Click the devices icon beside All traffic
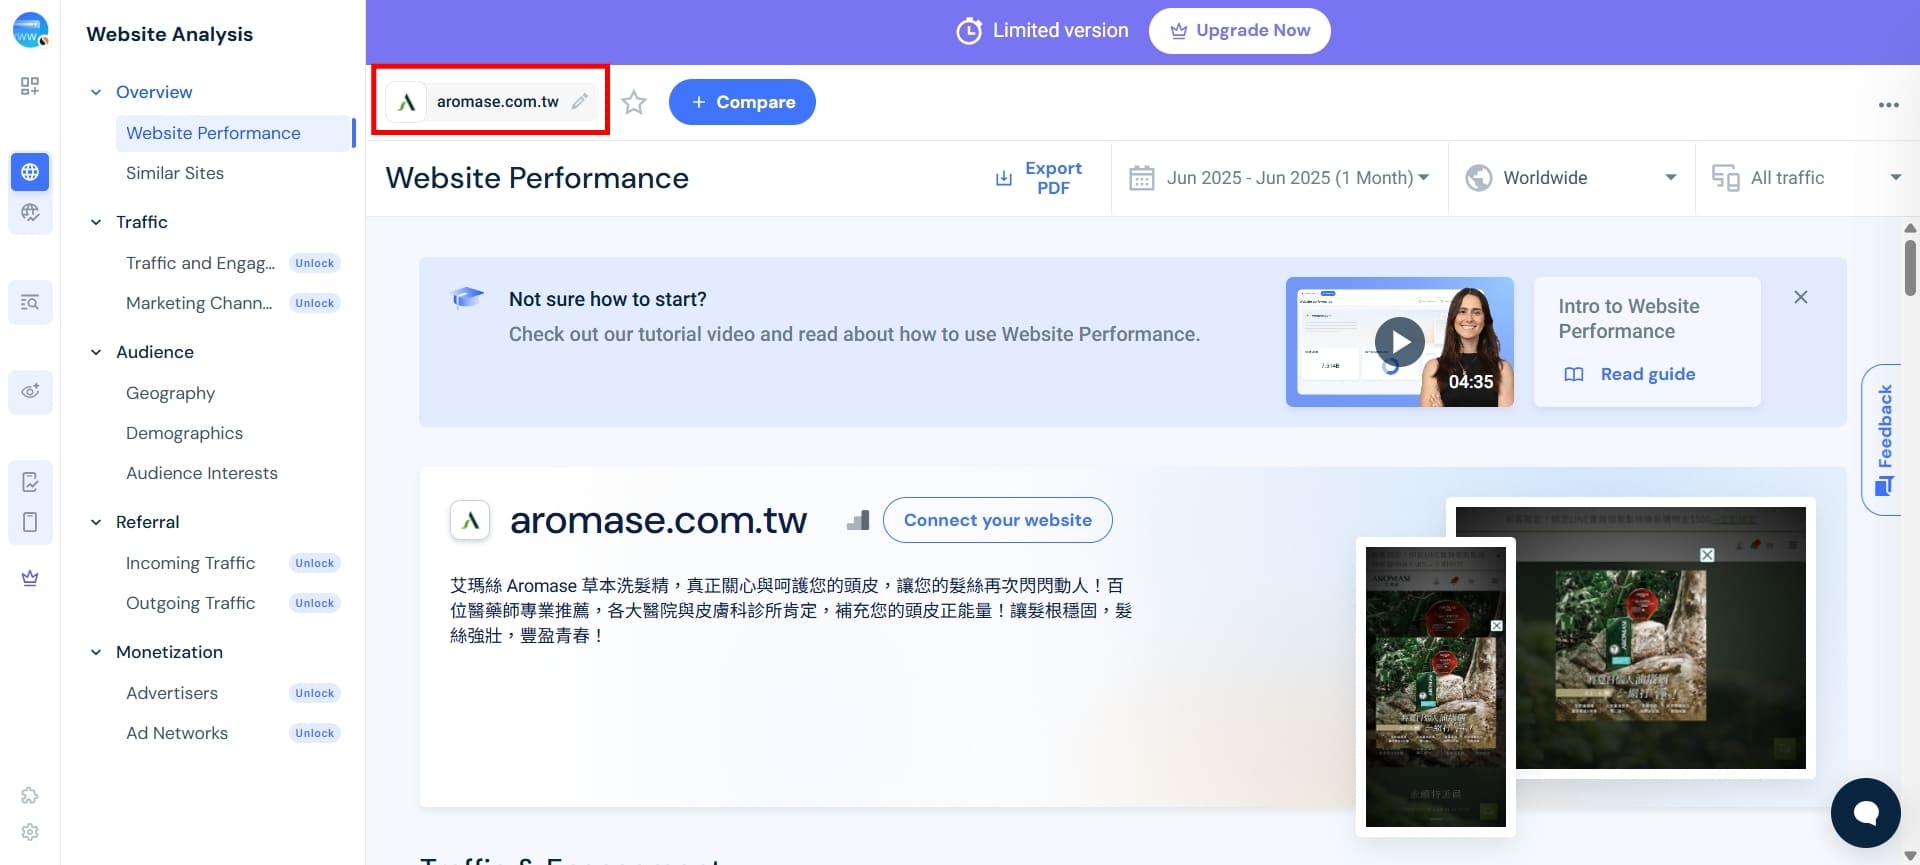The image size is (1920, 865). 1725,178
